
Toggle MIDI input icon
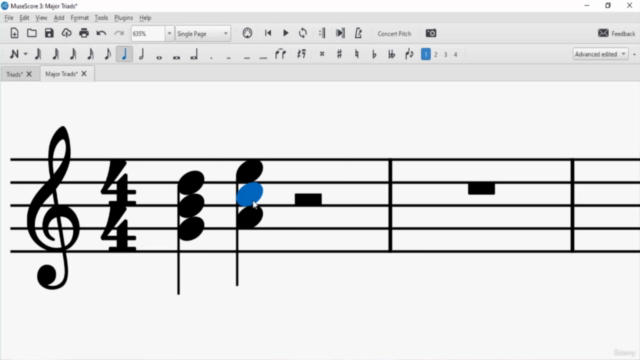(247, 33)
